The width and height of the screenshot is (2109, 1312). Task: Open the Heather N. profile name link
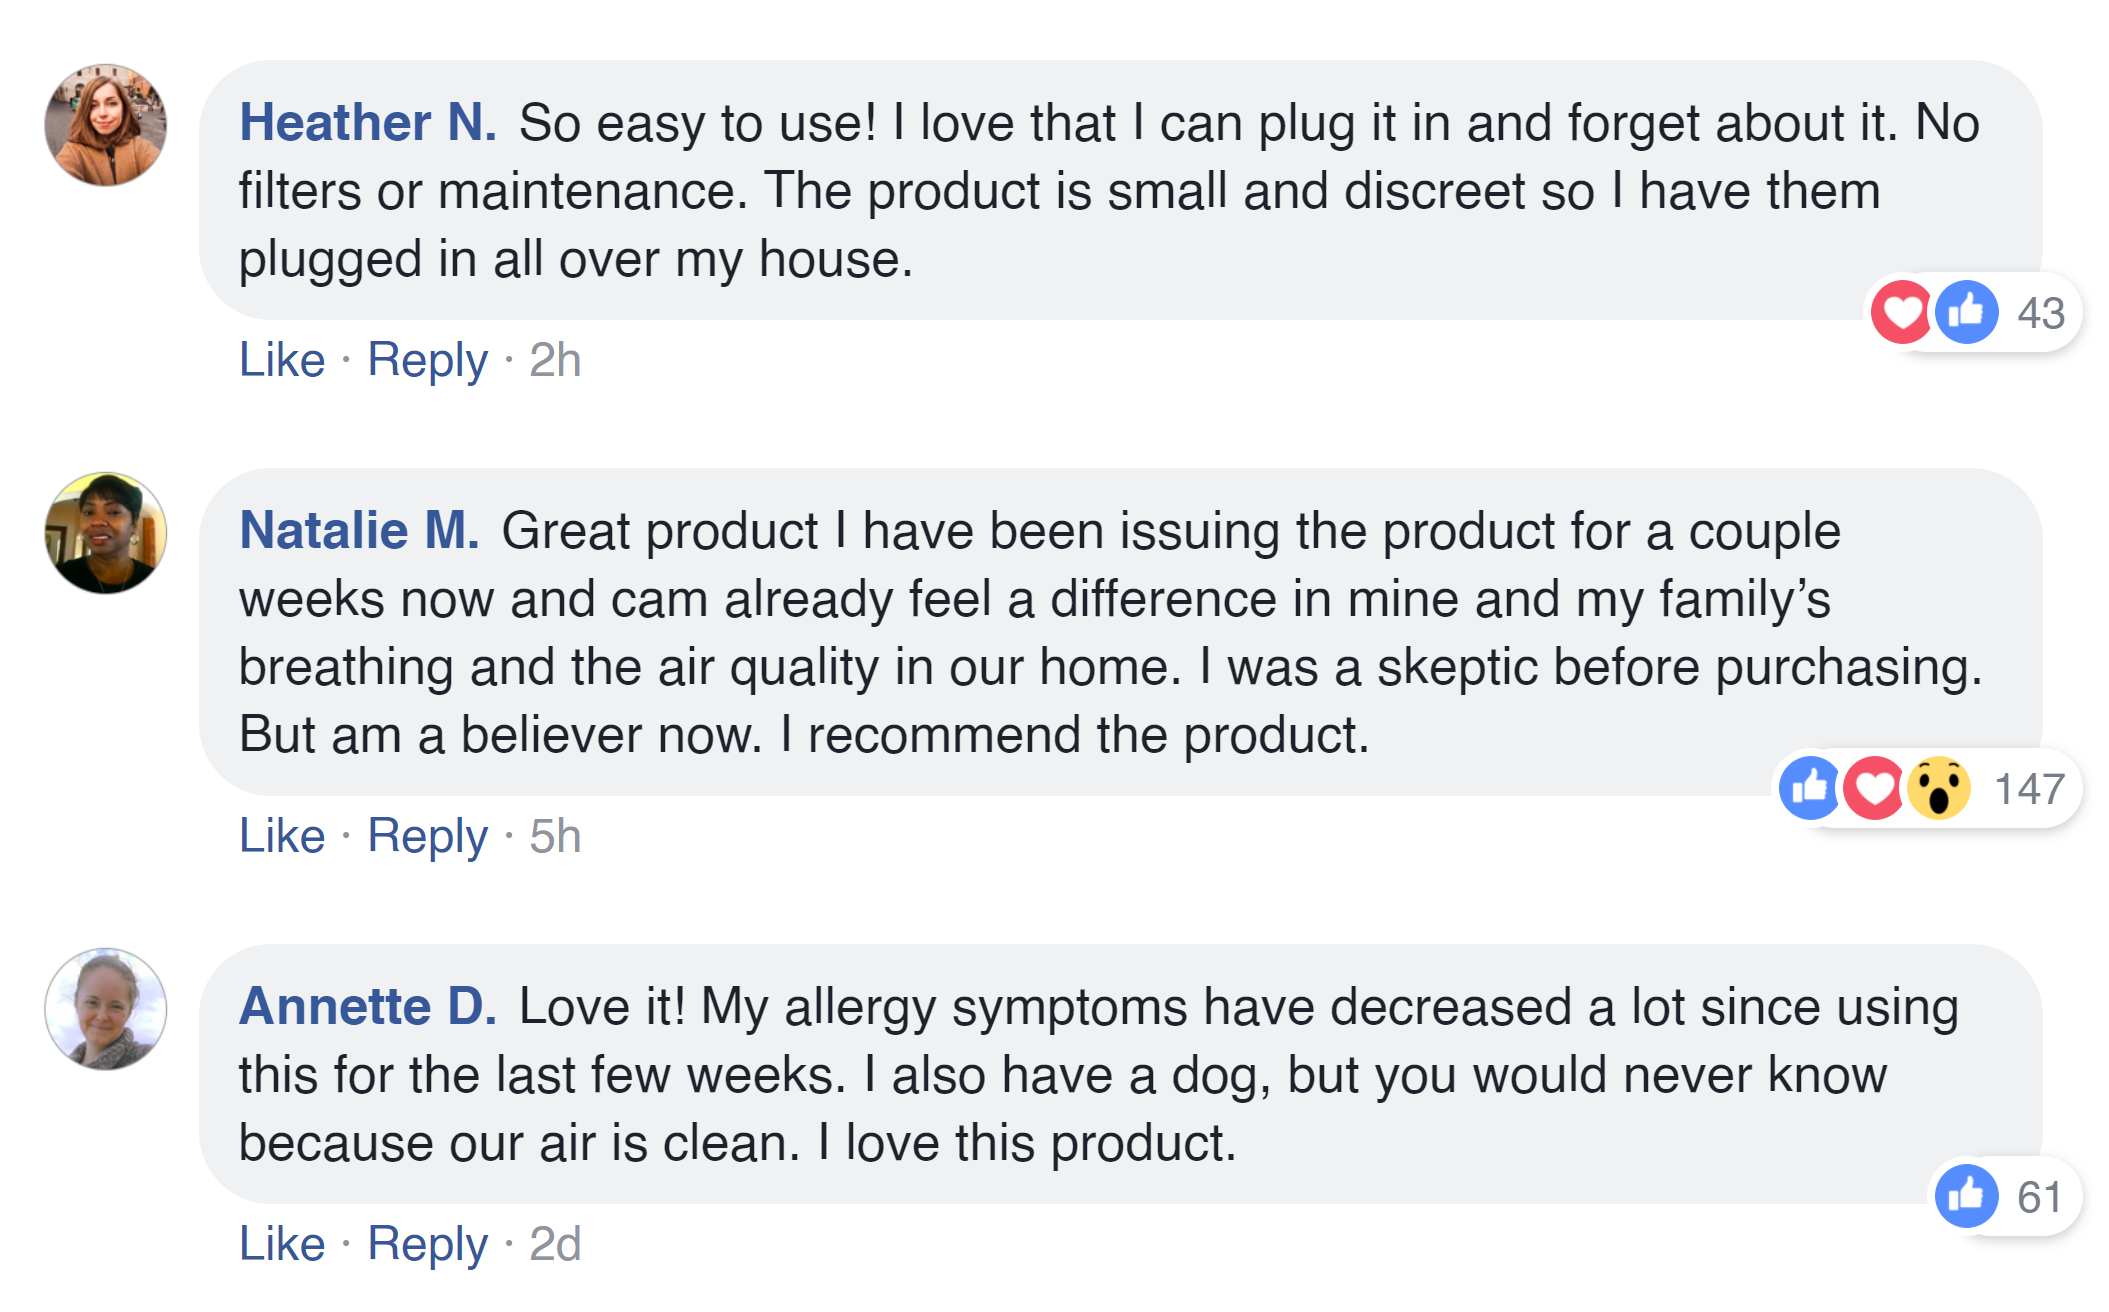pyautogui.click(x=368, y=123)
